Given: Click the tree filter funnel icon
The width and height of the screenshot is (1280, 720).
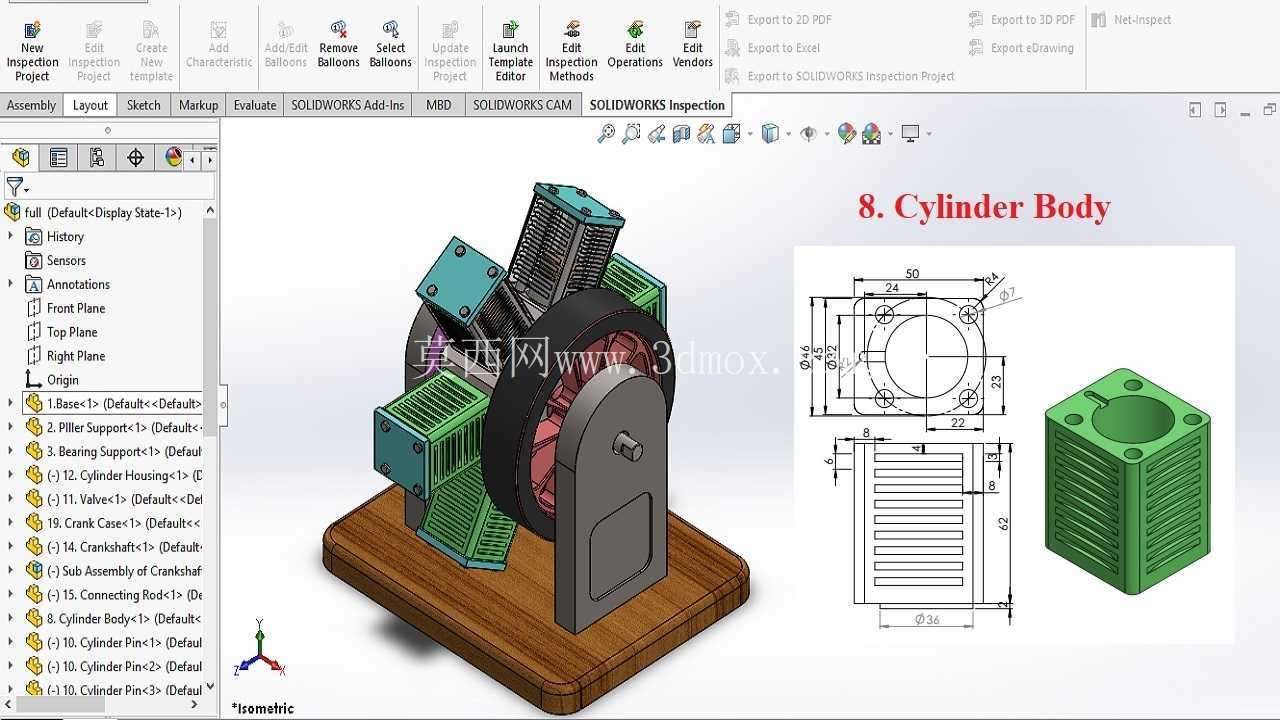Looking at the screenshot, I should coord(14,187).
